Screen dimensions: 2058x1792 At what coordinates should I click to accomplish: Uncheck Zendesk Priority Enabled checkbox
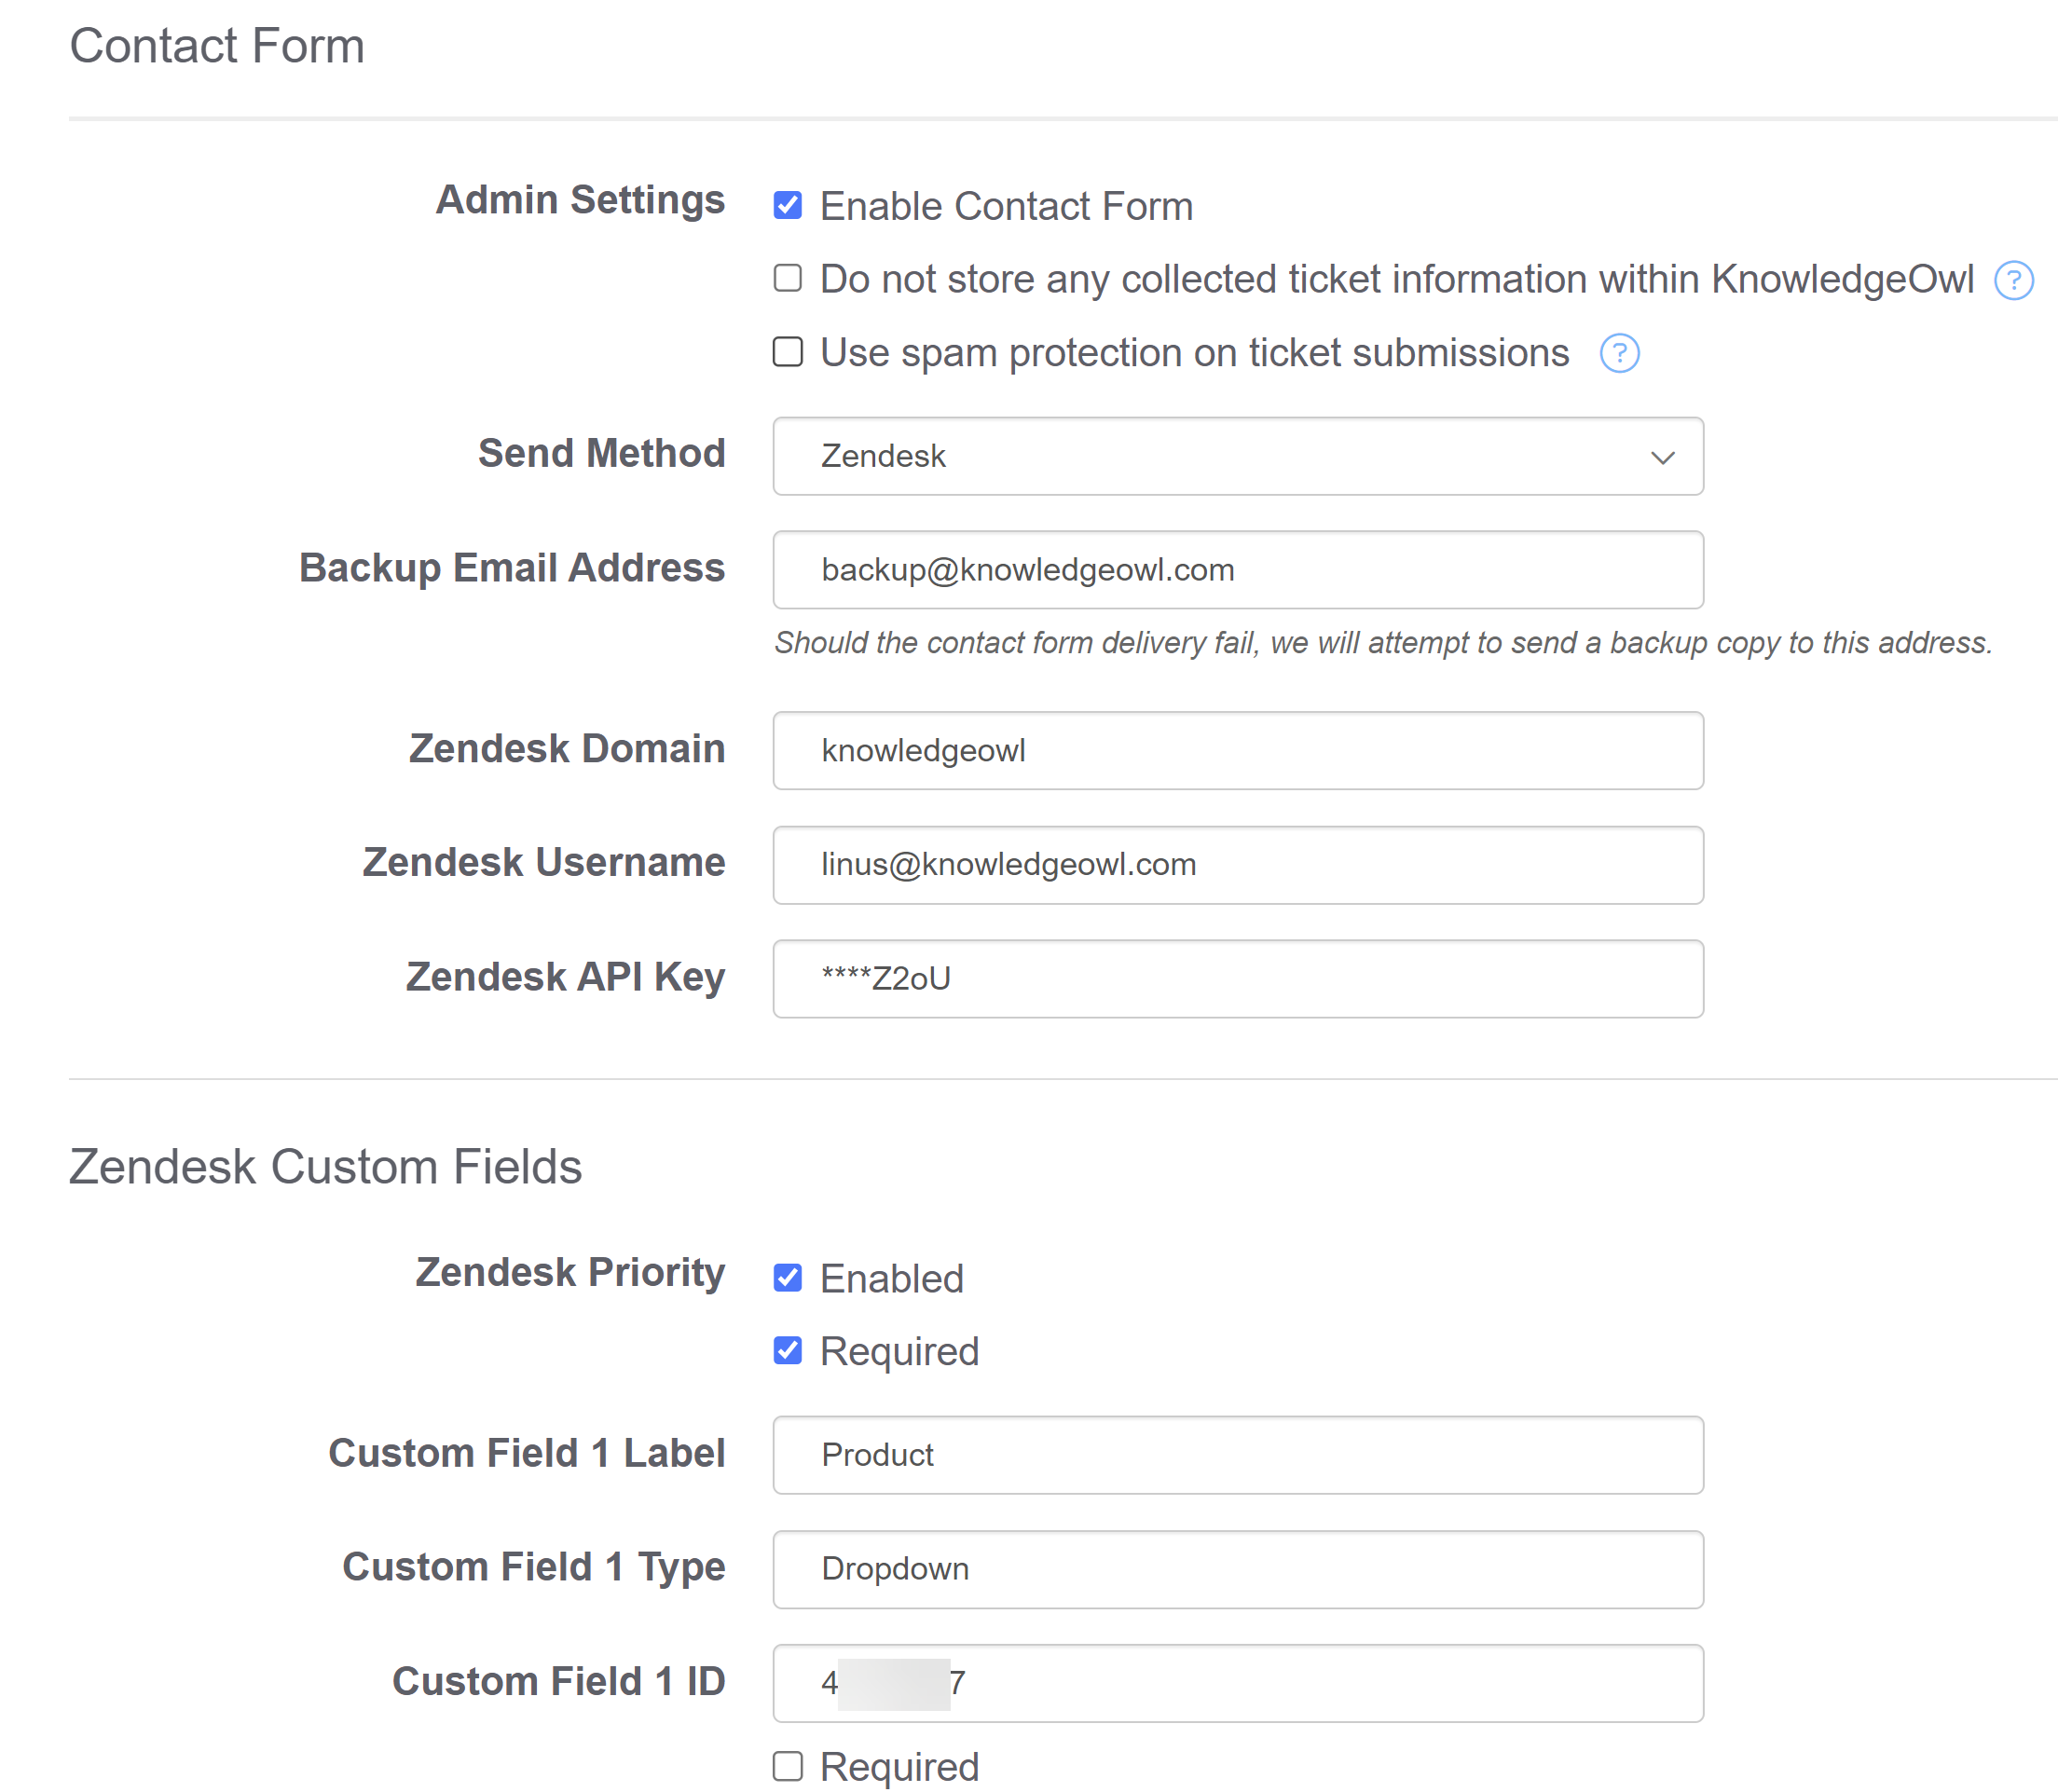(x=788, y=1278)
